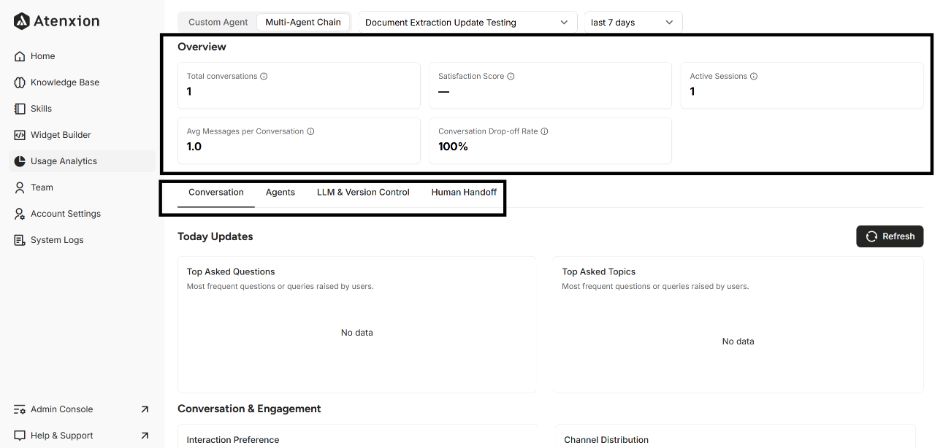Click the Active Sessions card

(x=802, y=85)
